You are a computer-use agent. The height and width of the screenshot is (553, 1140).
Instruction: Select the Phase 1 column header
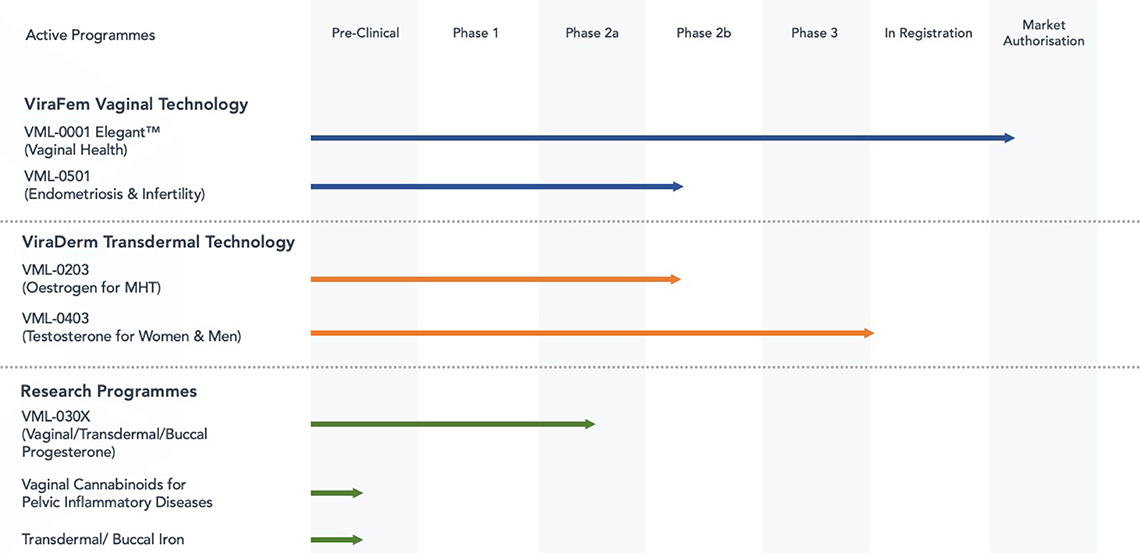pos(476,33)
